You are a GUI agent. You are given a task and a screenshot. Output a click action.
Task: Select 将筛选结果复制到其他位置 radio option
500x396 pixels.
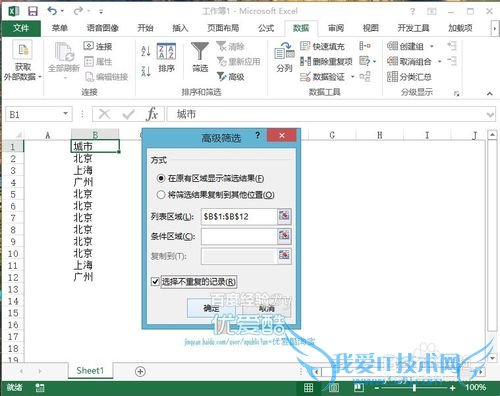[x=215, y=195]
